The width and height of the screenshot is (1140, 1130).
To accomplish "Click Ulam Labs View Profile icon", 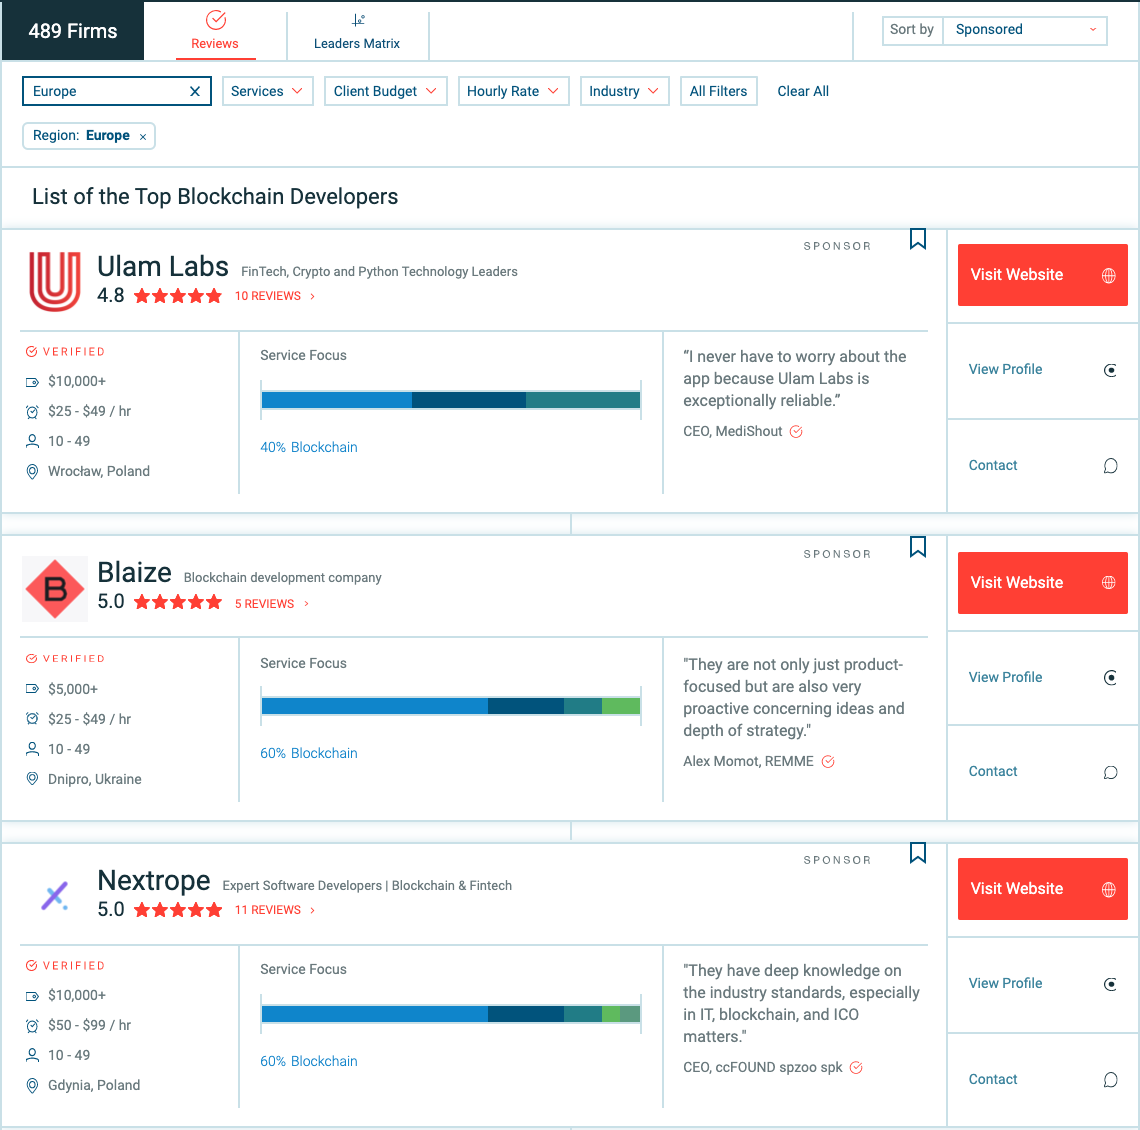I will coord(1110,370).
